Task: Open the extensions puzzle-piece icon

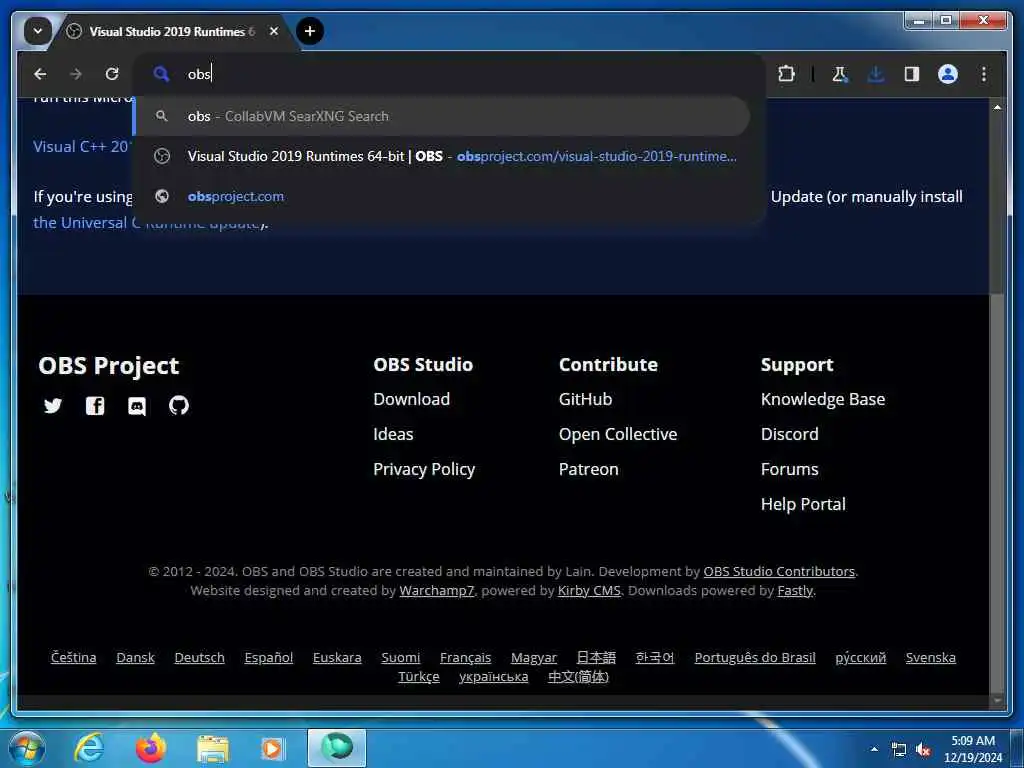Action: 786,74
